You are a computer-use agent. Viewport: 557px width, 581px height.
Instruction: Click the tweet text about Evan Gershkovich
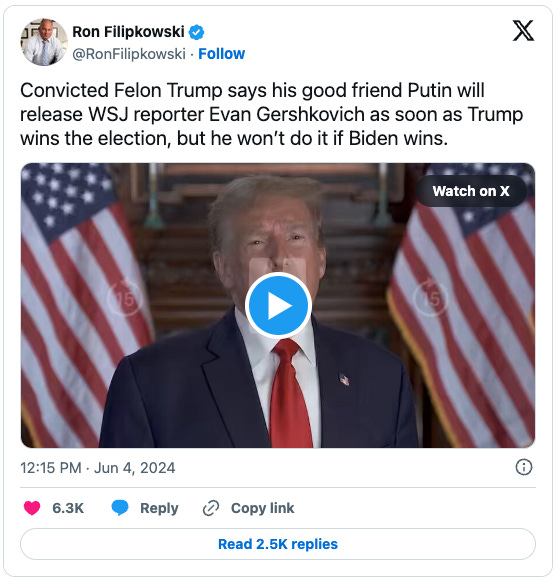272,114
